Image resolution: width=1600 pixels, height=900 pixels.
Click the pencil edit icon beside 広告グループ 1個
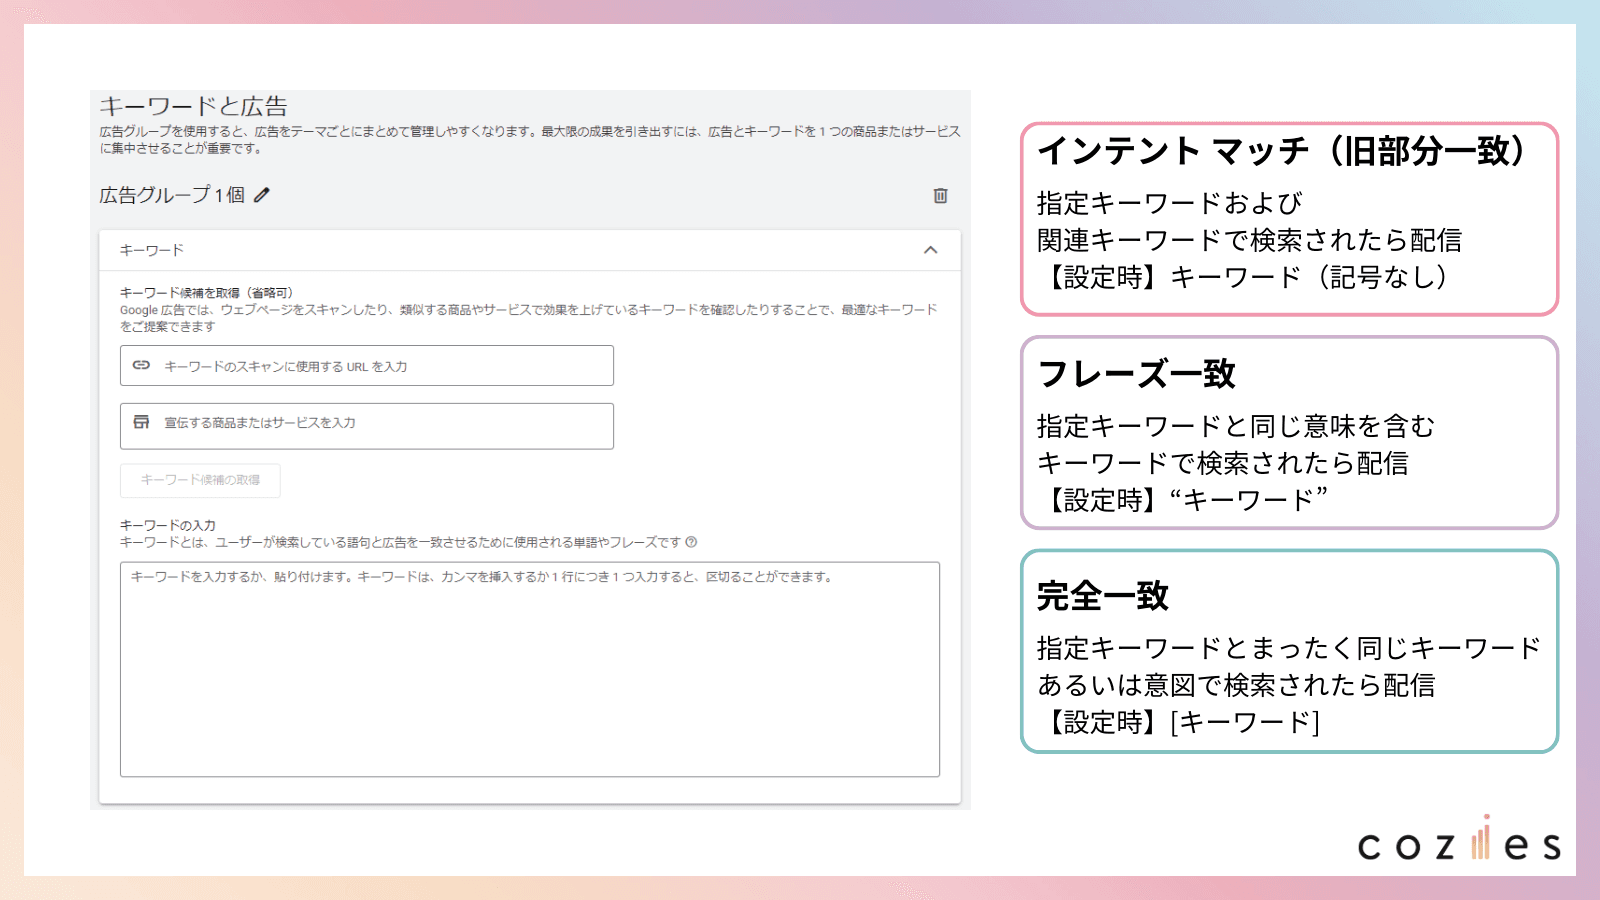click(262, 195)
